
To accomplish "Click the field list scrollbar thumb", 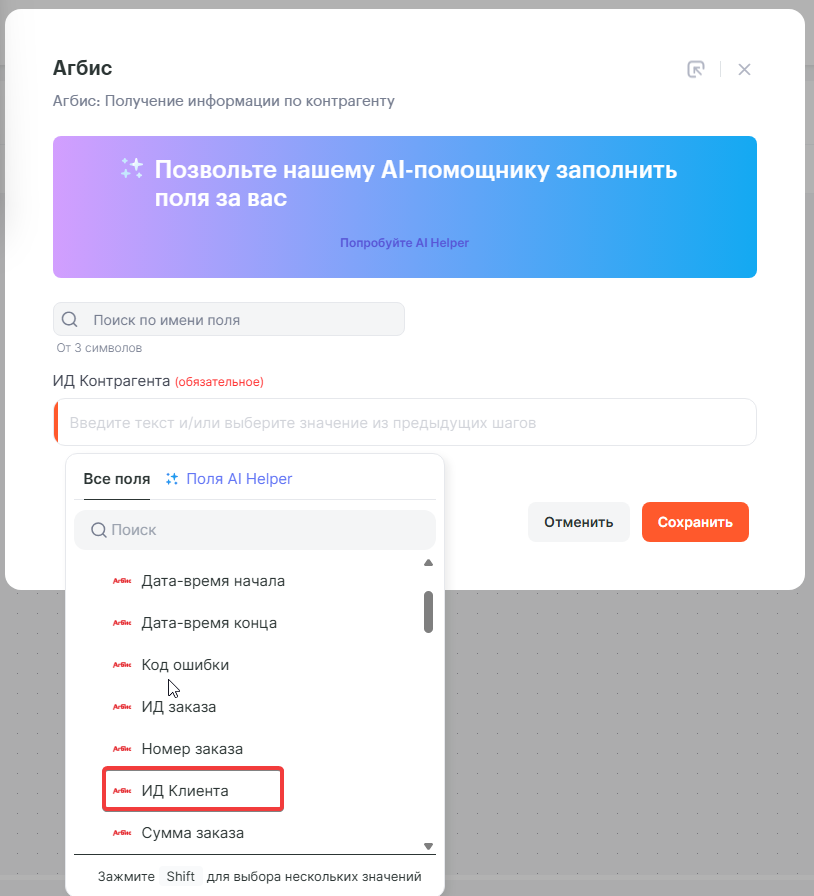I will (x=428, y=612).
